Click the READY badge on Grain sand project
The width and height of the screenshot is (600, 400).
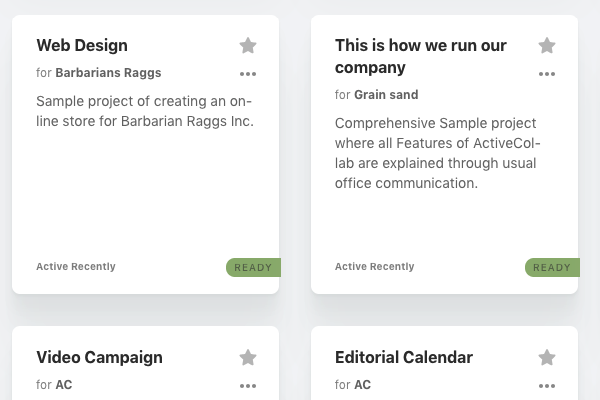(552, 268)
